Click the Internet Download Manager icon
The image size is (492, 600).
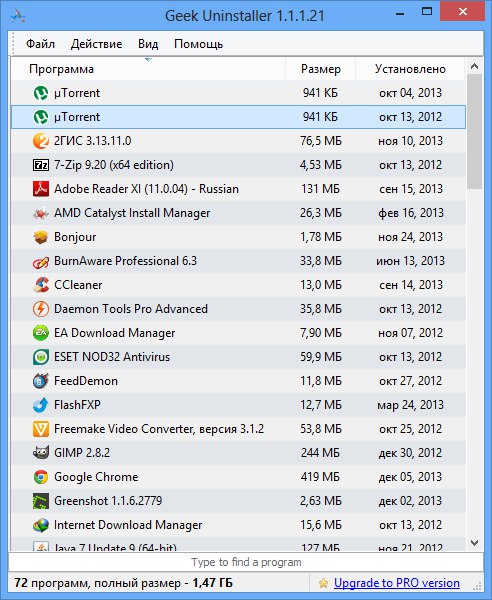[x=41, y=525]
